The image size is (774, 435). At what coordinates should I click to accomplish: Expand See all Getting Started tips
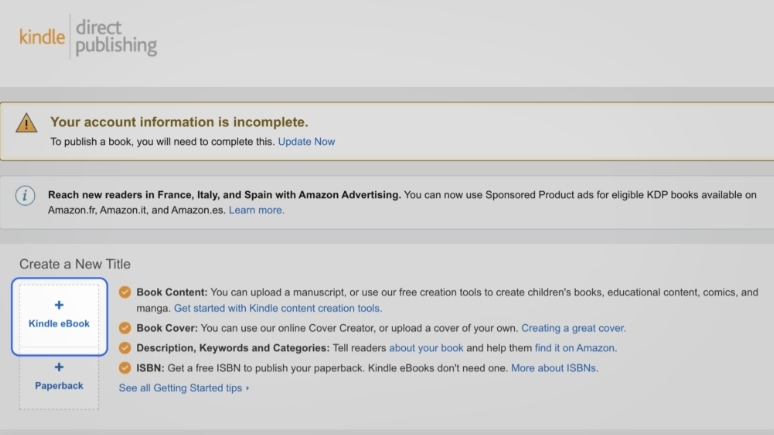(x=183, y=388)
